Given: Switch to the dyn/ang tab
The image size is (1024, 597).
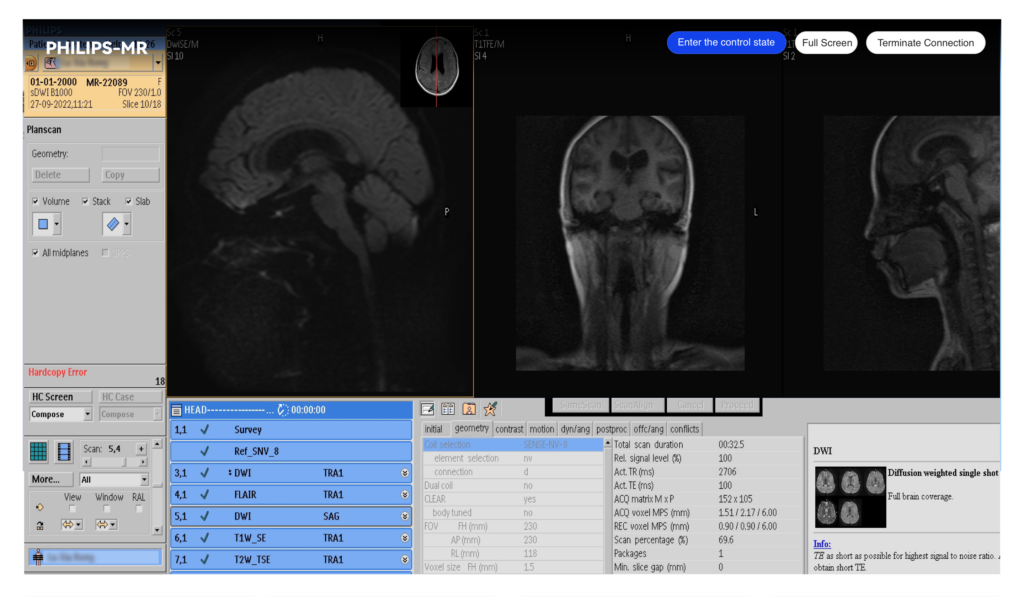Looking at the screenshot, I should 575,429.
